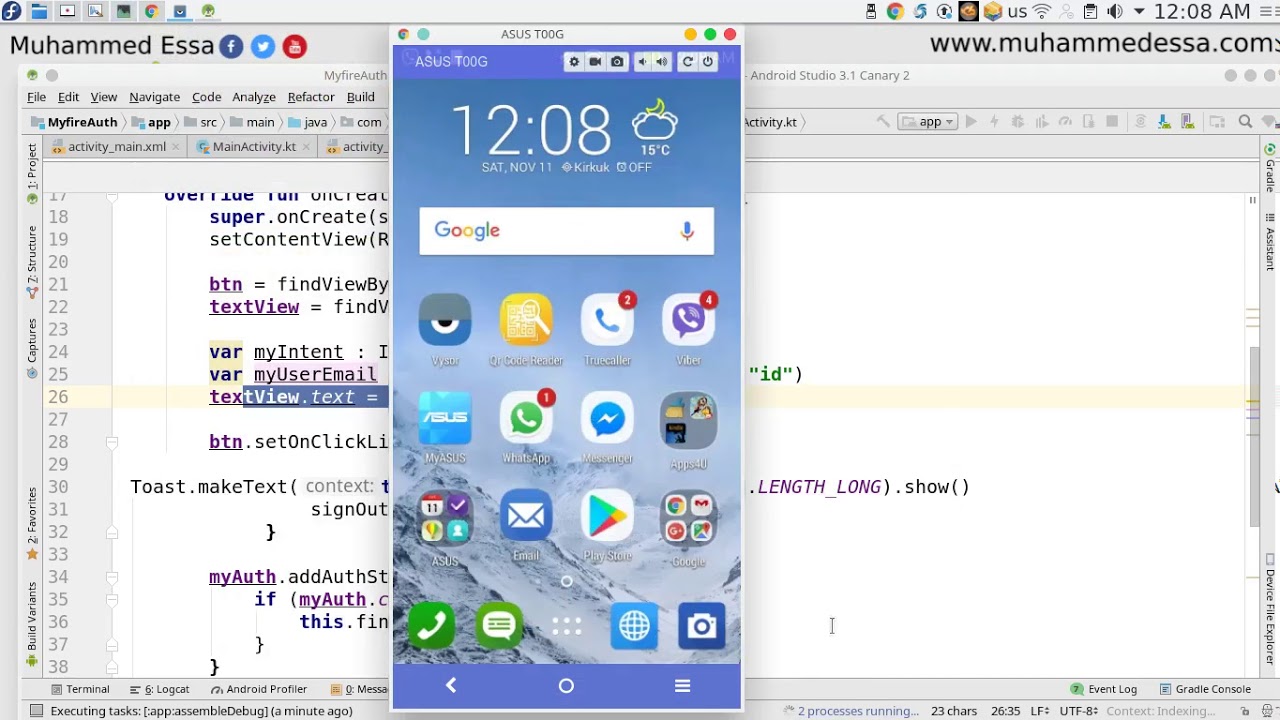1280x720 pixels.
Task: Launch the MyASUS app
Action: 445,418
